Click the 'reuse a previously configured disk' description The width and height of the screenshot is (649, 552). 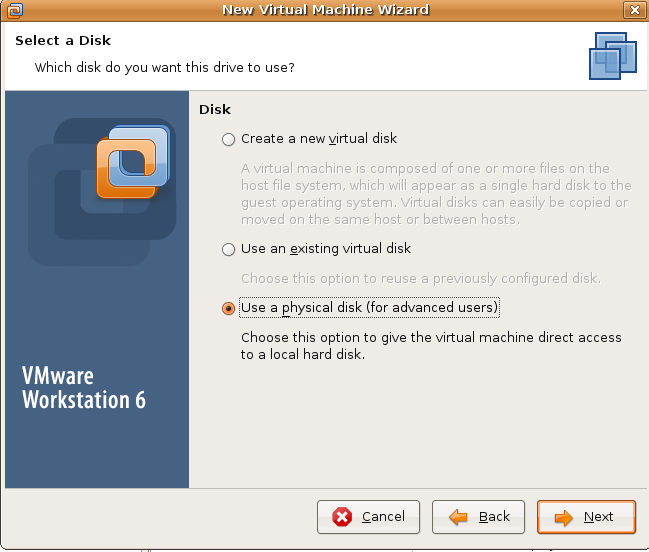(421, 278)
